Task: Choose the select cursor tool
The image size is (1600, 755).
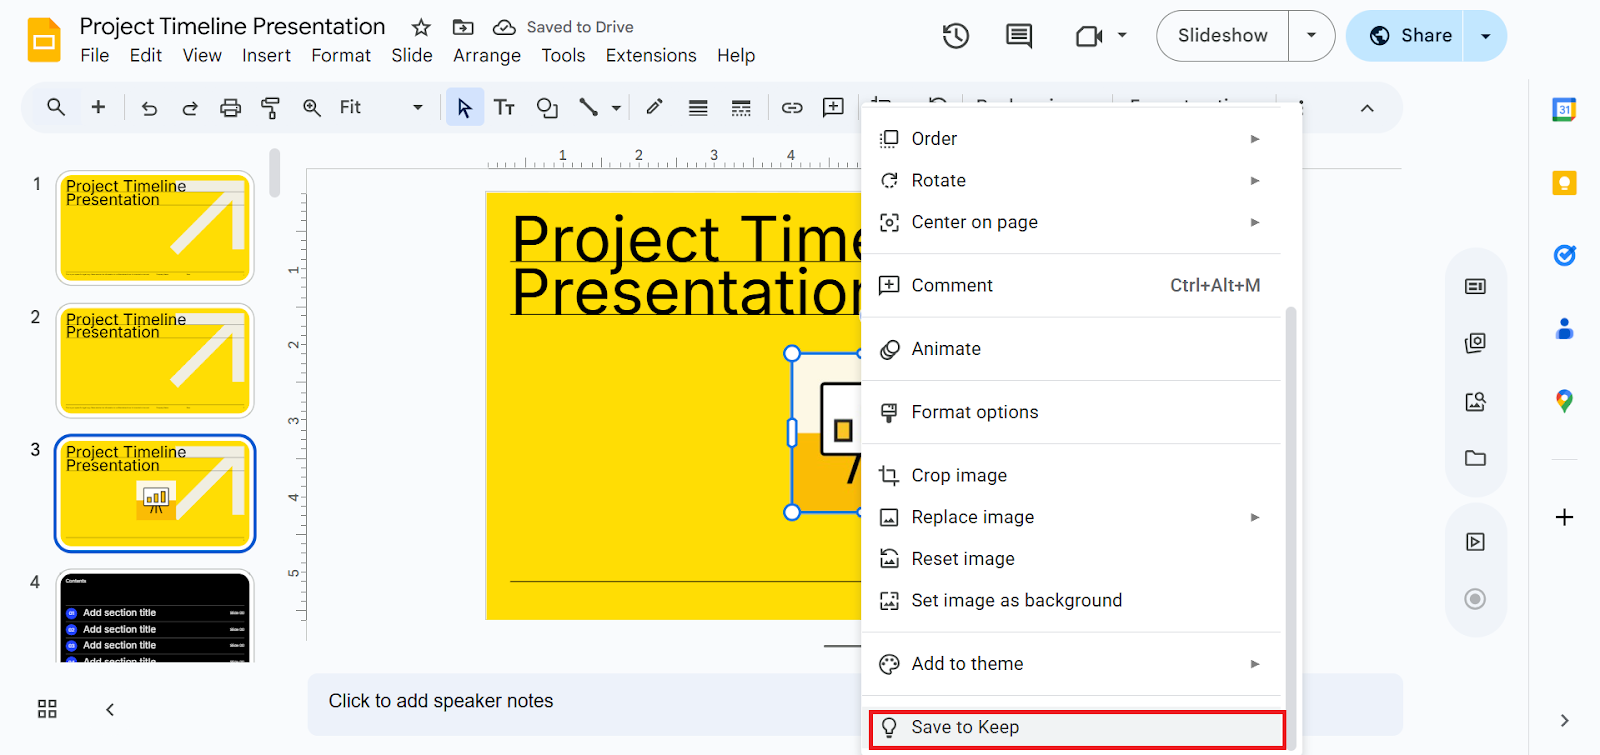Action: [x=464, y=107]
